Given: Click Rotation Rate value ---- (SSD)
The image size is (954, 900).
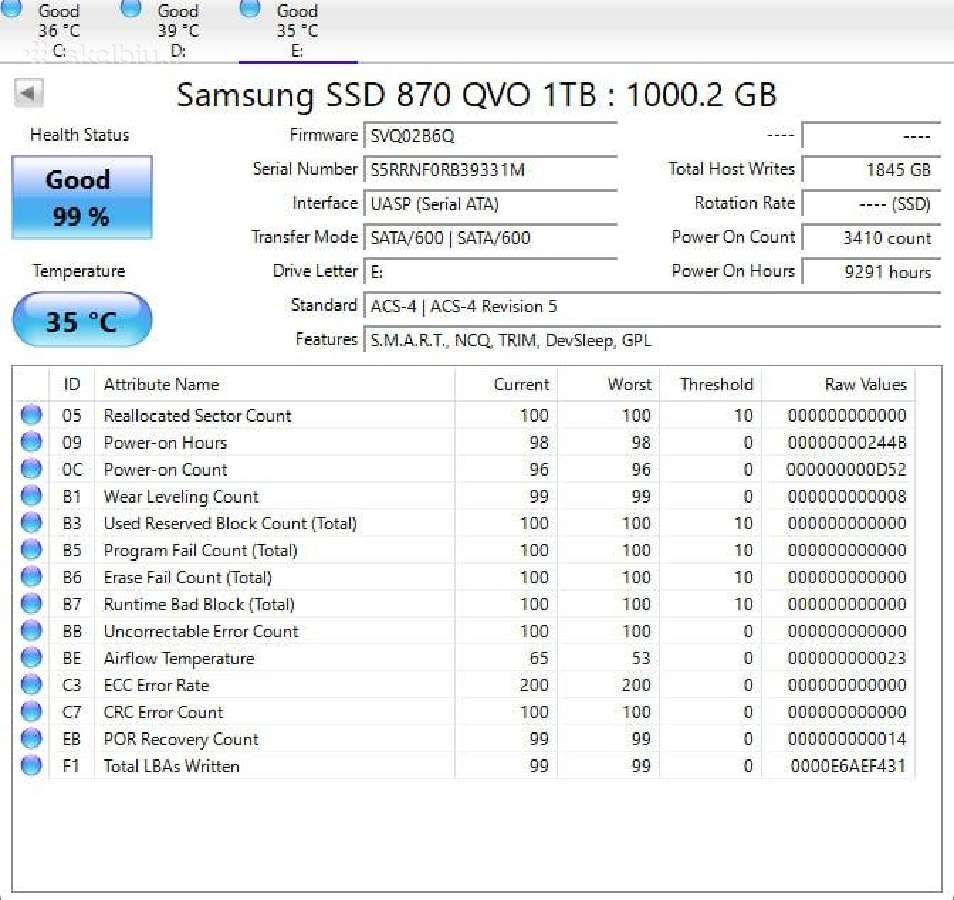Looking at the screenshot, I should (871, 204).
